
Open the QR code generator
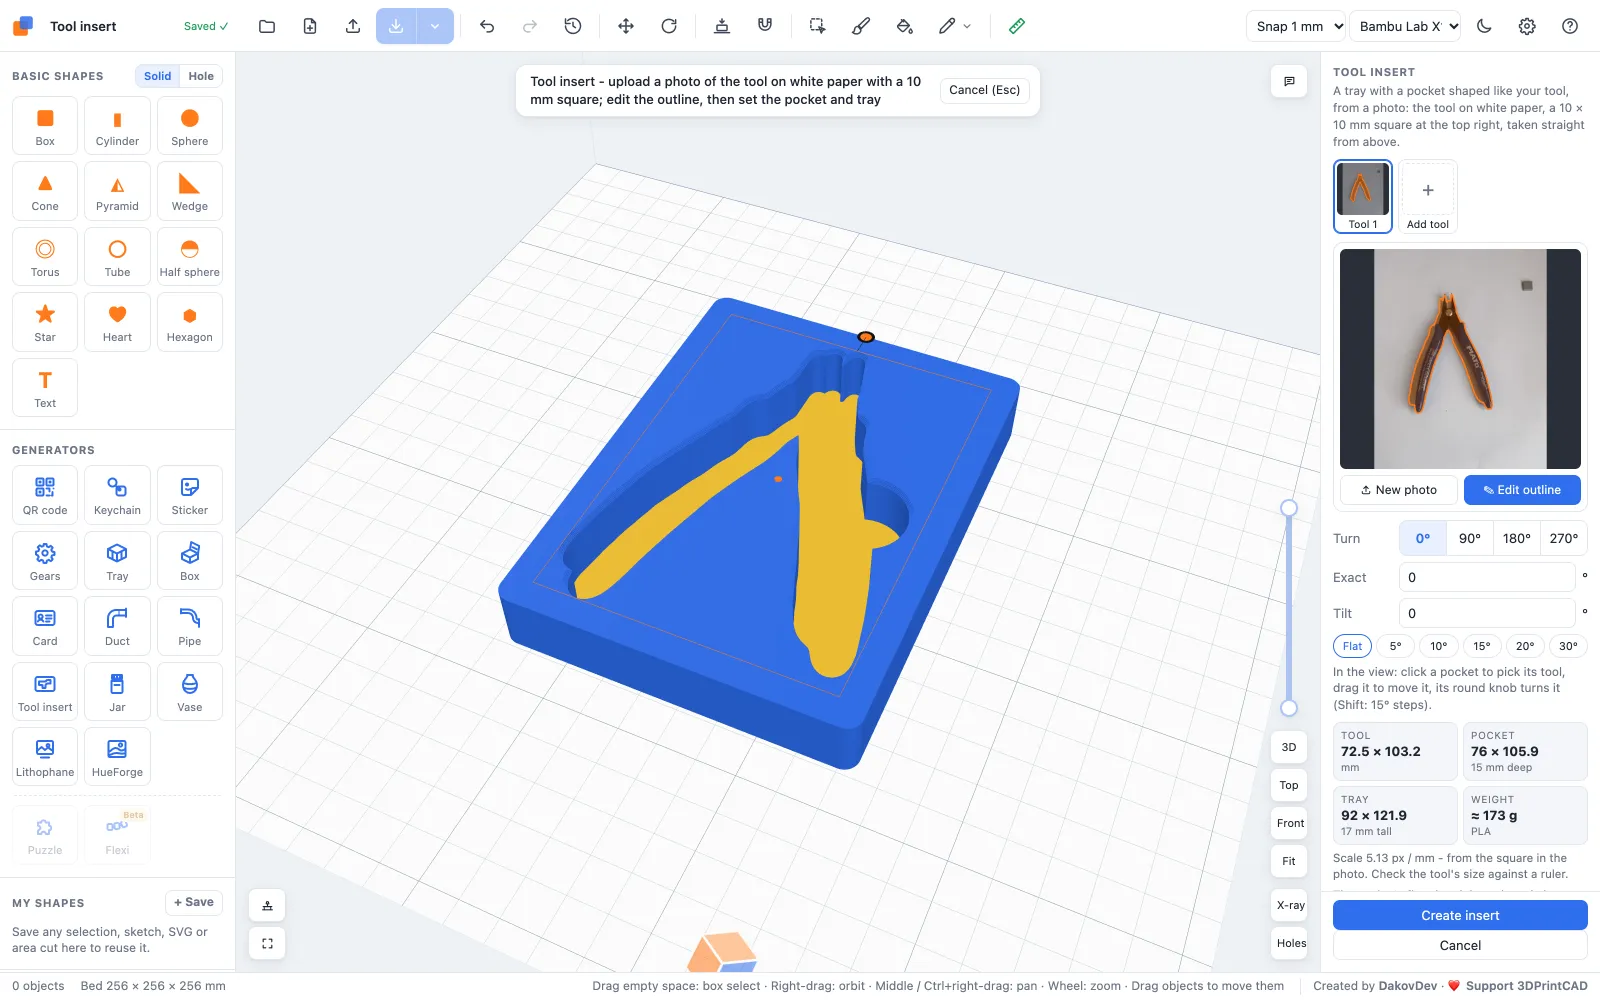click(45, 495)
